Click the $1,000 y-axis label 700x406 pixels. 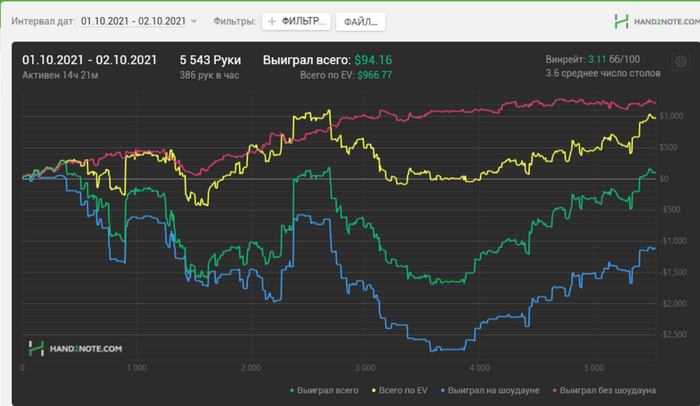(671, 116)
